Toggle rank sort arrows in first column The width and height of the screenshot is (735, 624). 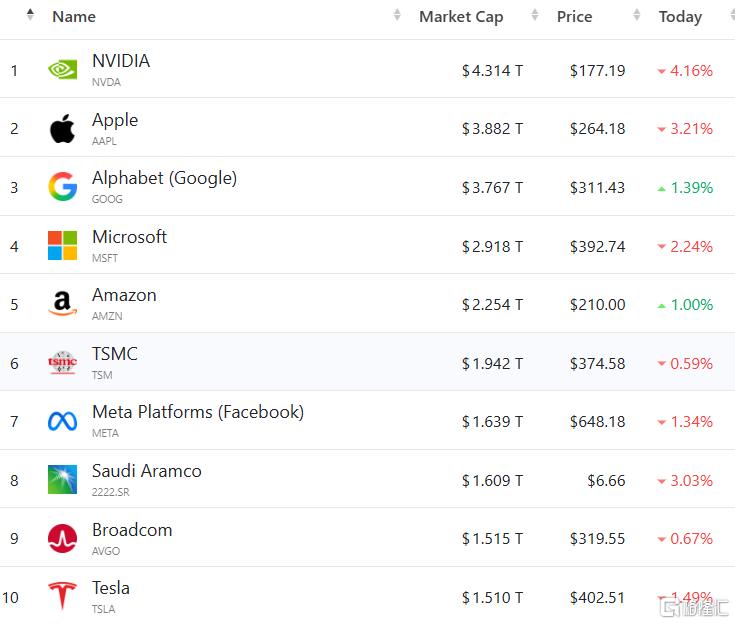pos(29,15)
